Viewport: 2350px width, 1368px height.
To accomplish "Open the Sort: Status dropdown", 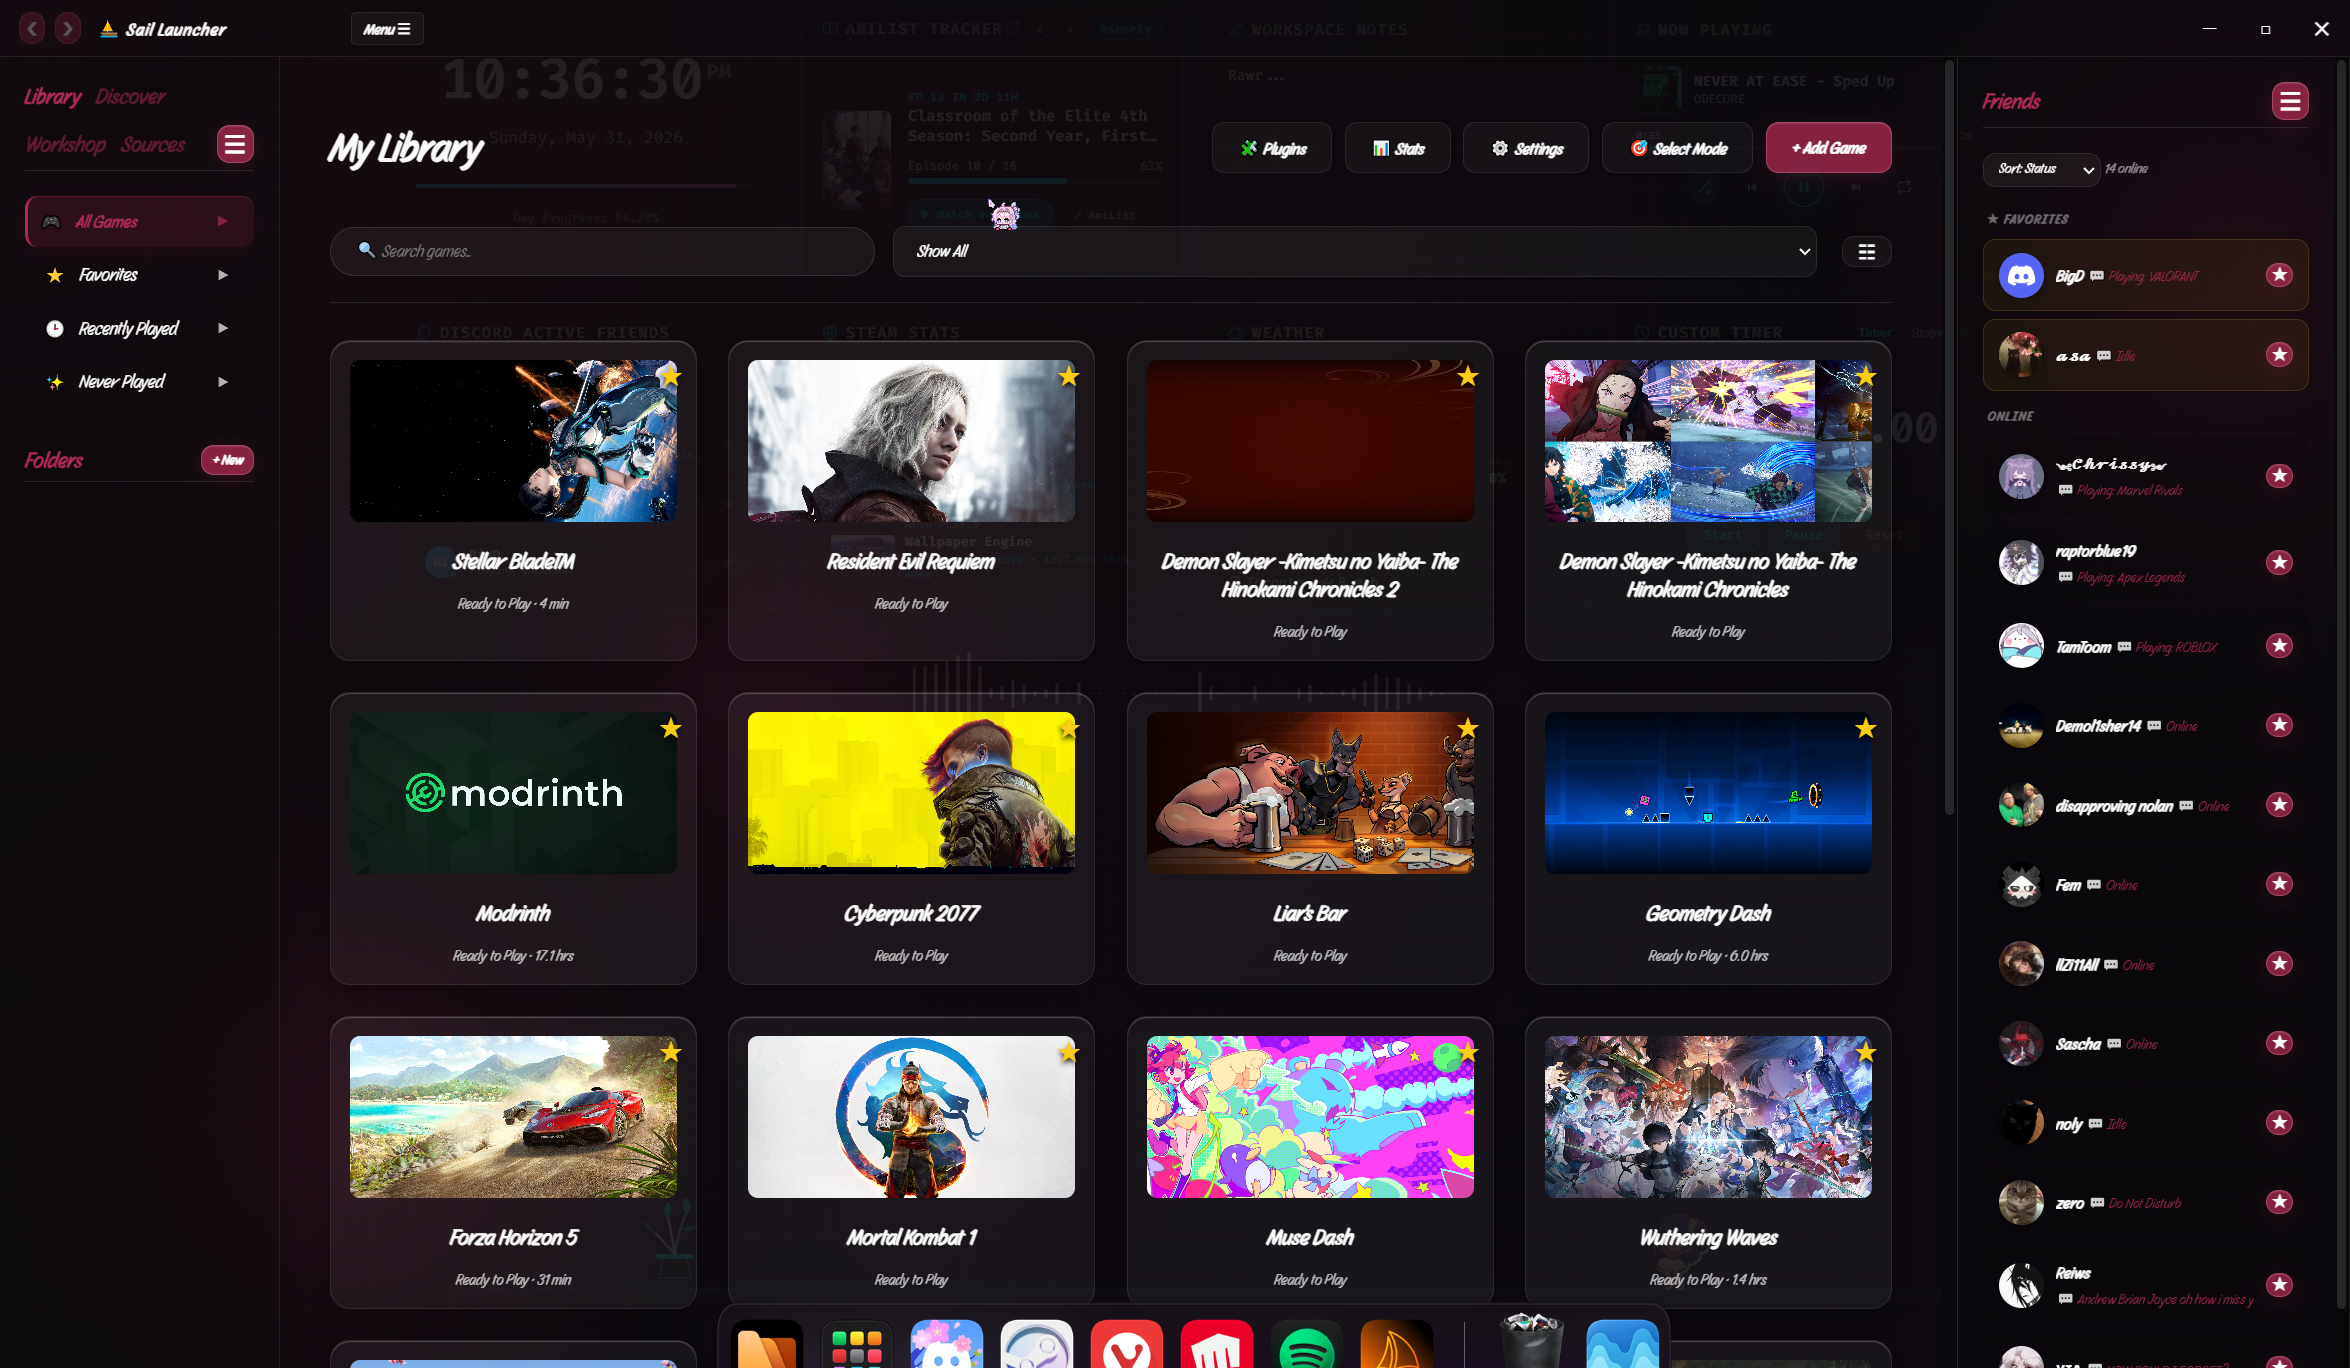I will tap(2041, 169).
